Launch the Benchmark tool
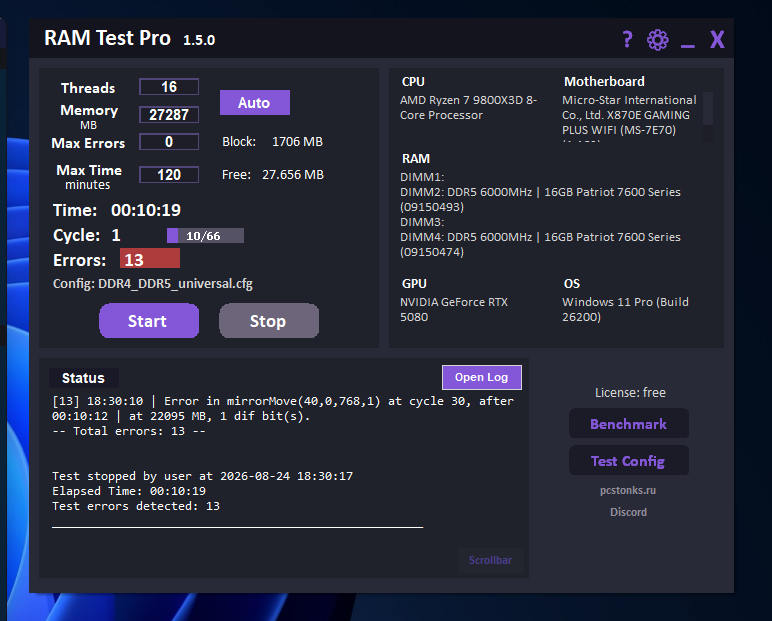772x621 pixels. [629, 424]
